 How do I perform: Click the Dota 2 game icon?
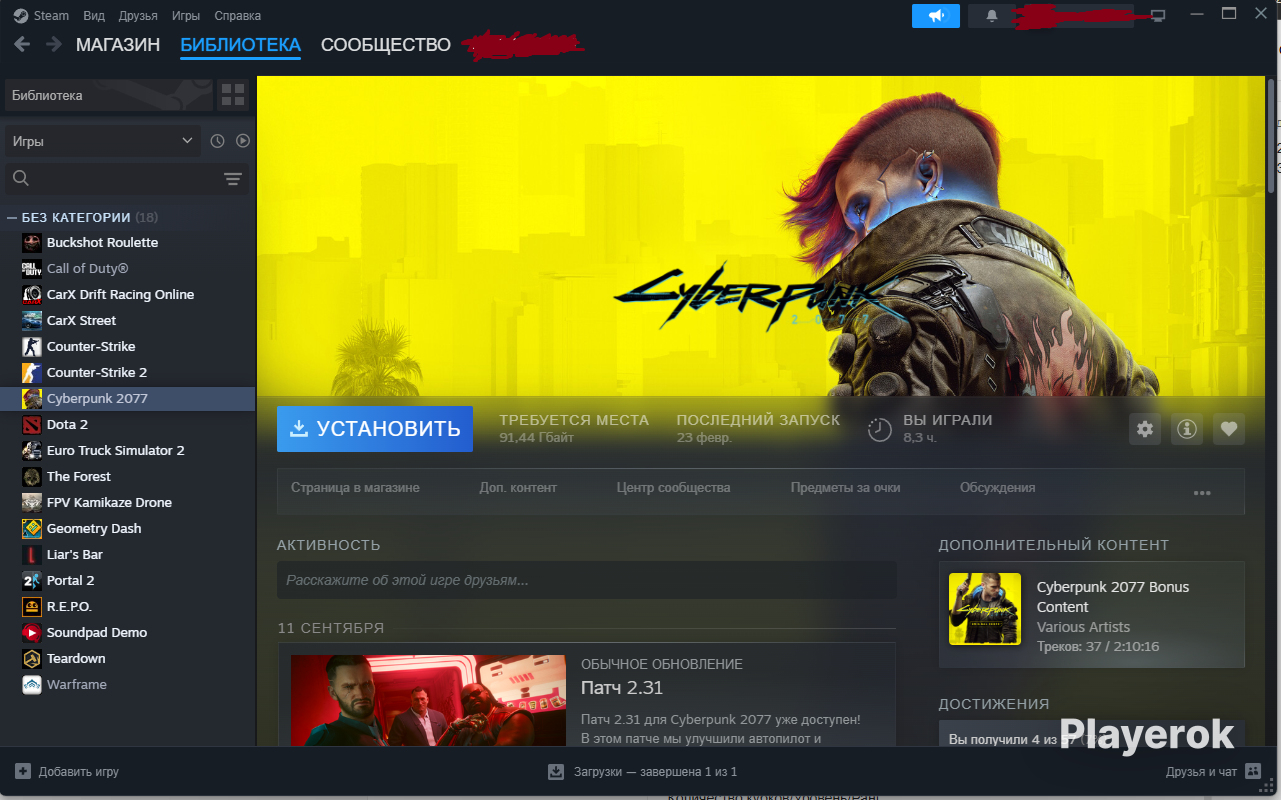(31, 425)
